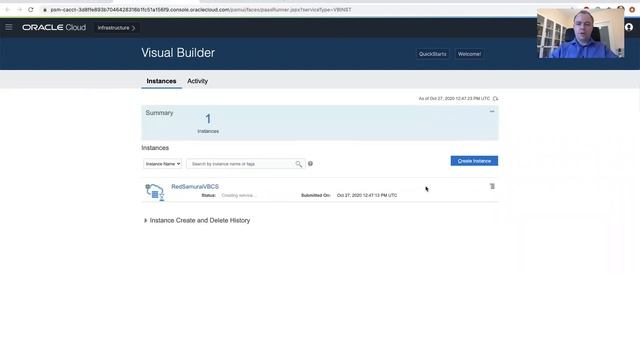Click the search magnifier icon
640x360 pixels.
(299, 164)
